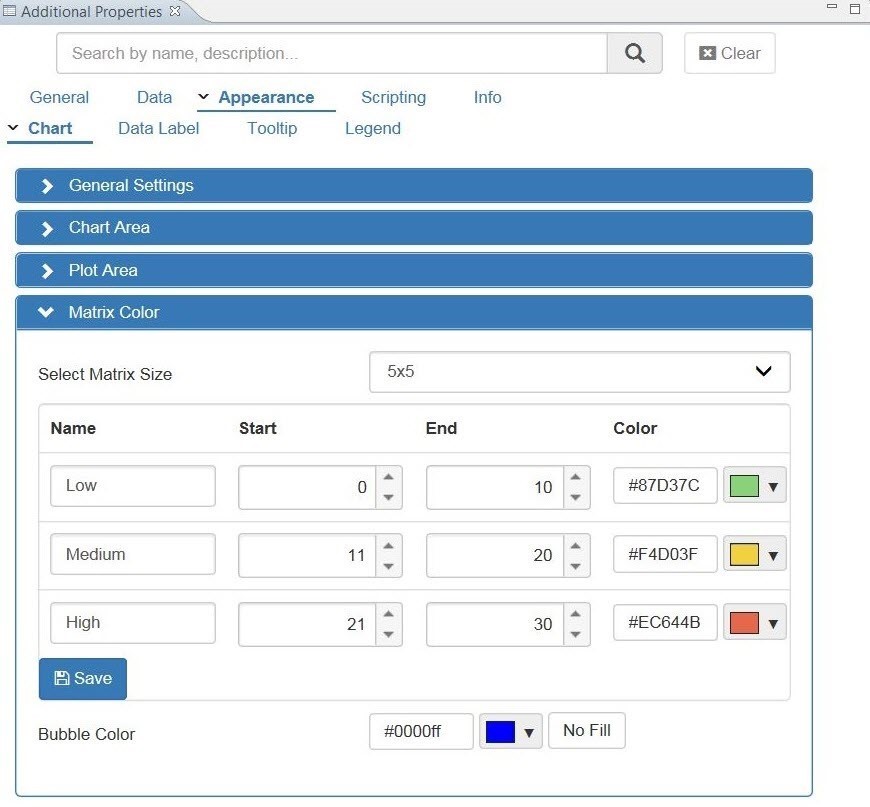
Task: Open the Legend sub-tab
Action: 372,128
